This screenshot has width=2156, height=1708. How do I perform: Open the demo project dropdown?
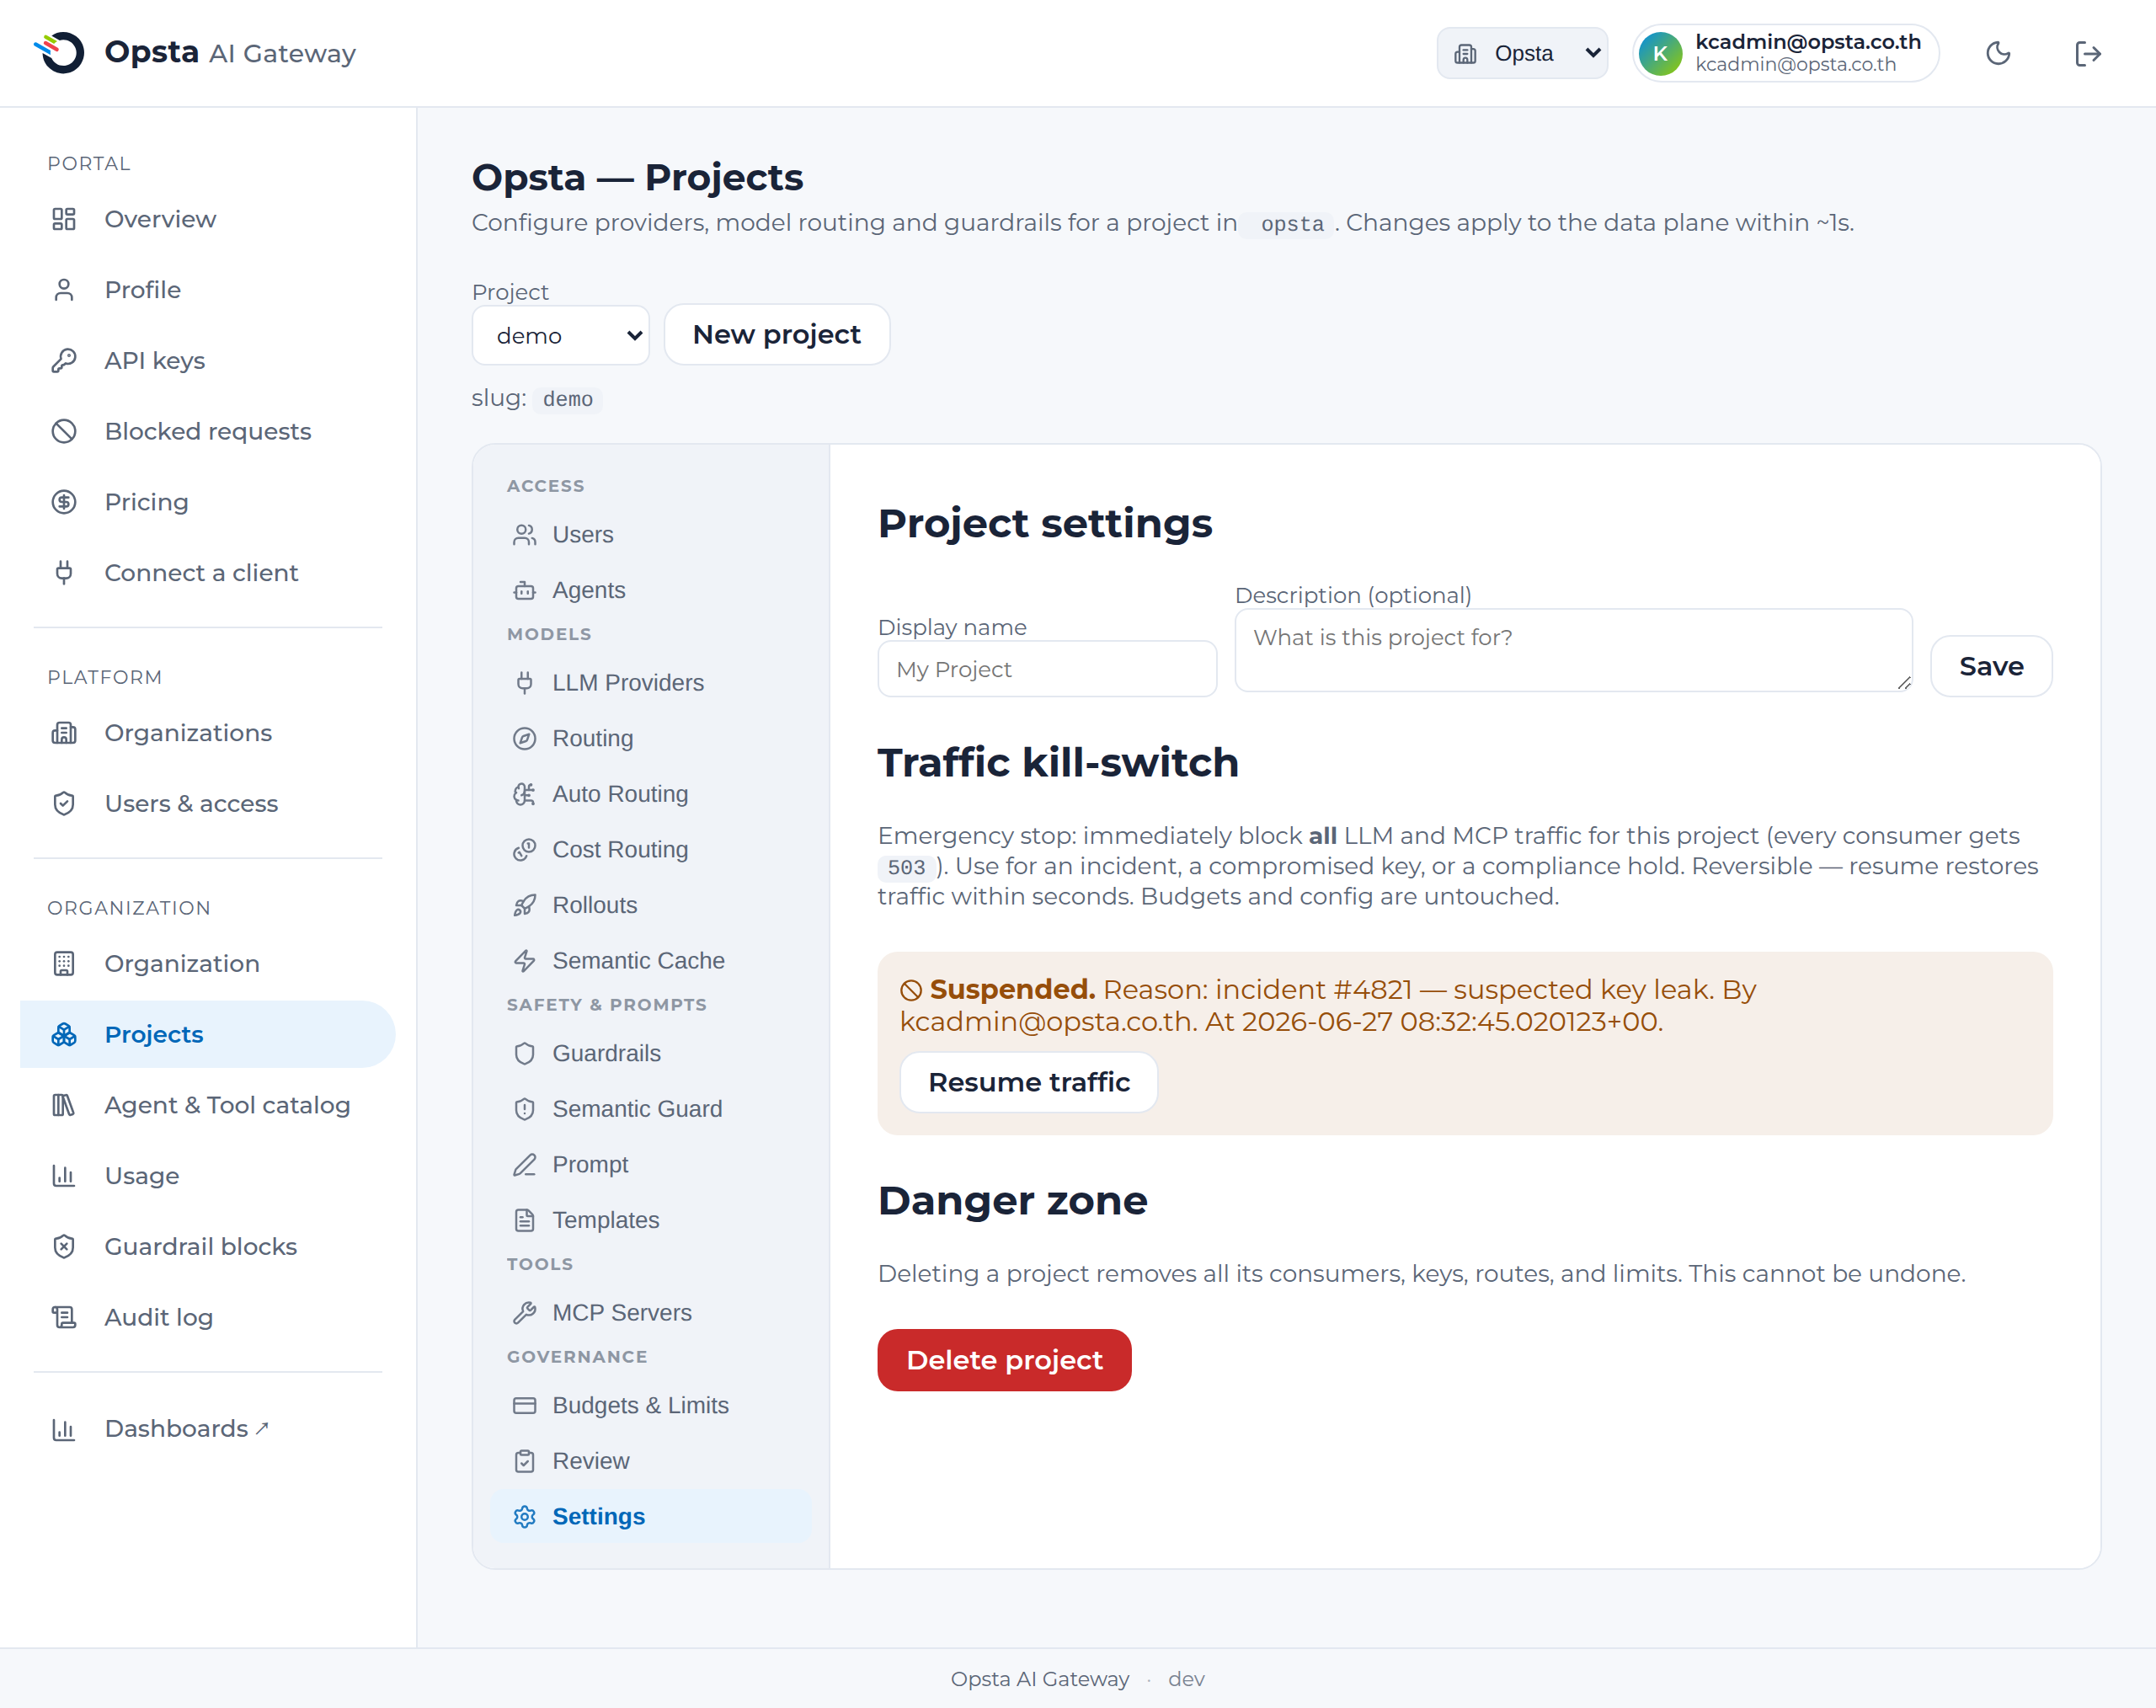(560, 335)
